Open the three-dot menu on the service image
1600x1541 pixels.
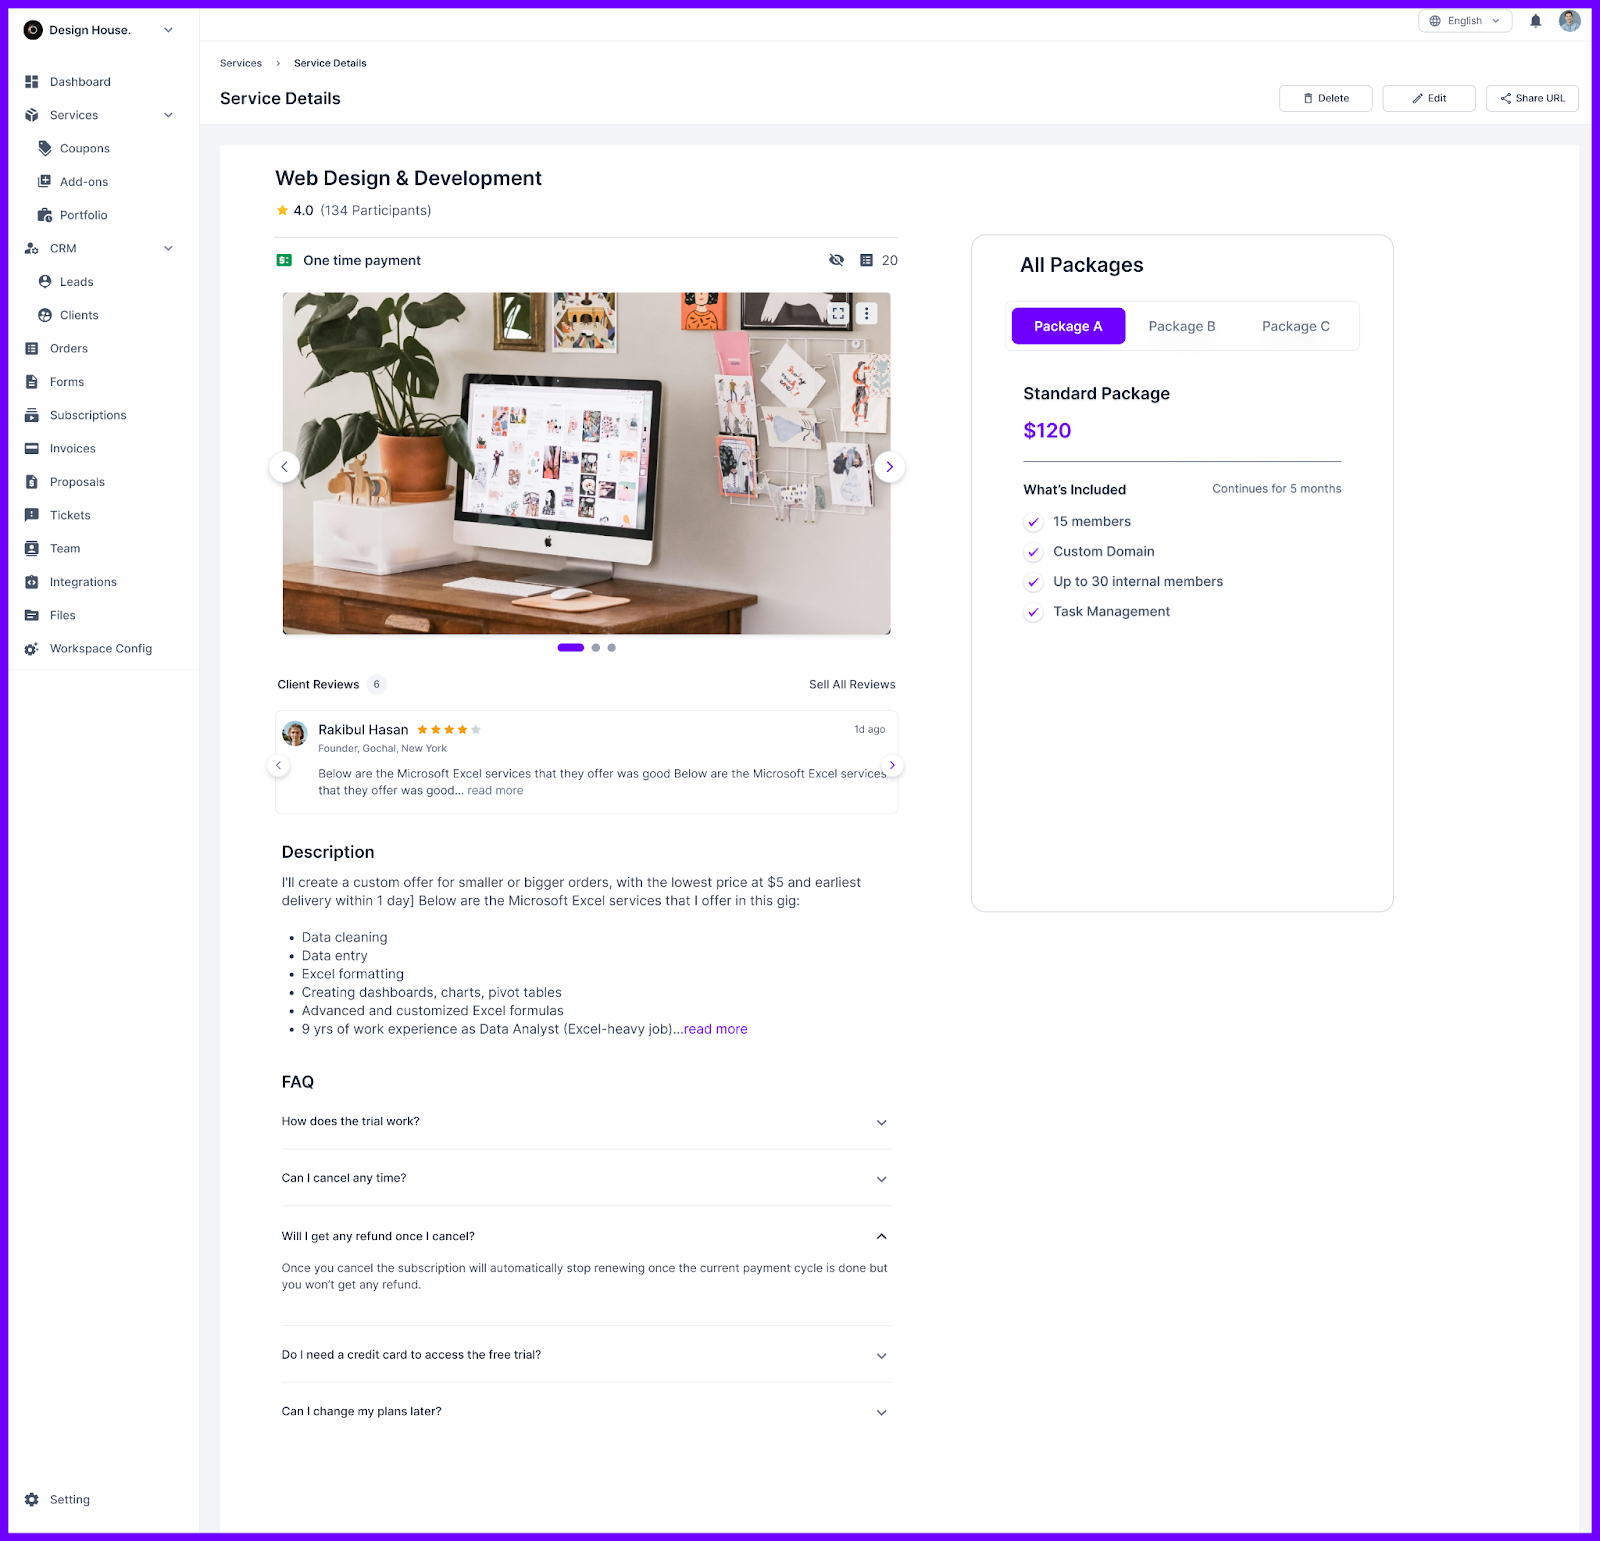[x=866, y=313]
